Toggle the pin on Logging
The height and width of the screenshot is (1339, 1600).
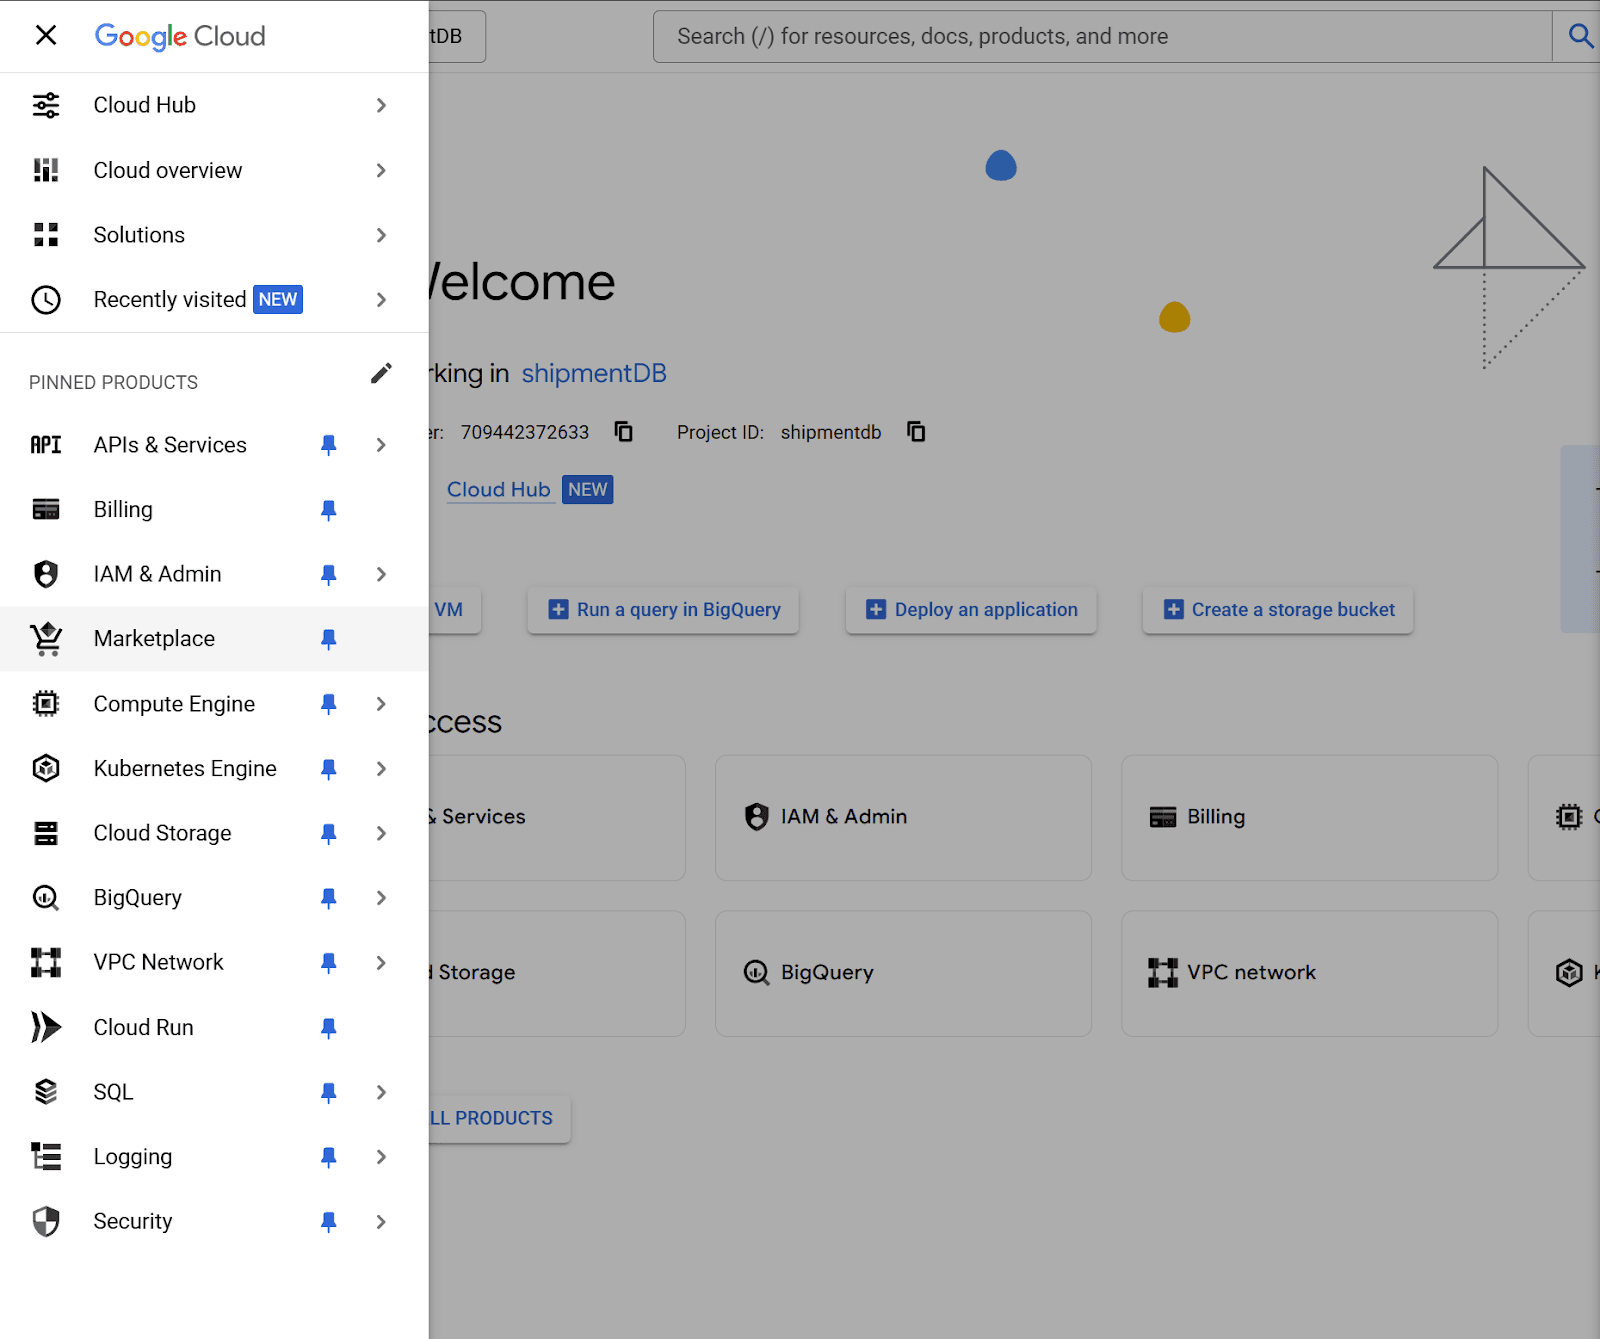328,1156
